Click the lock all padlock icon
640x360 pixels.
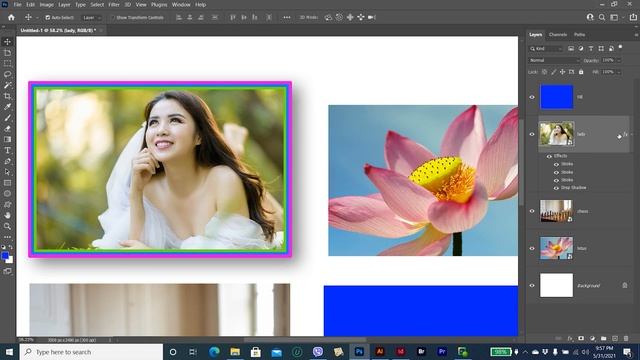click(x=581, y=72)
